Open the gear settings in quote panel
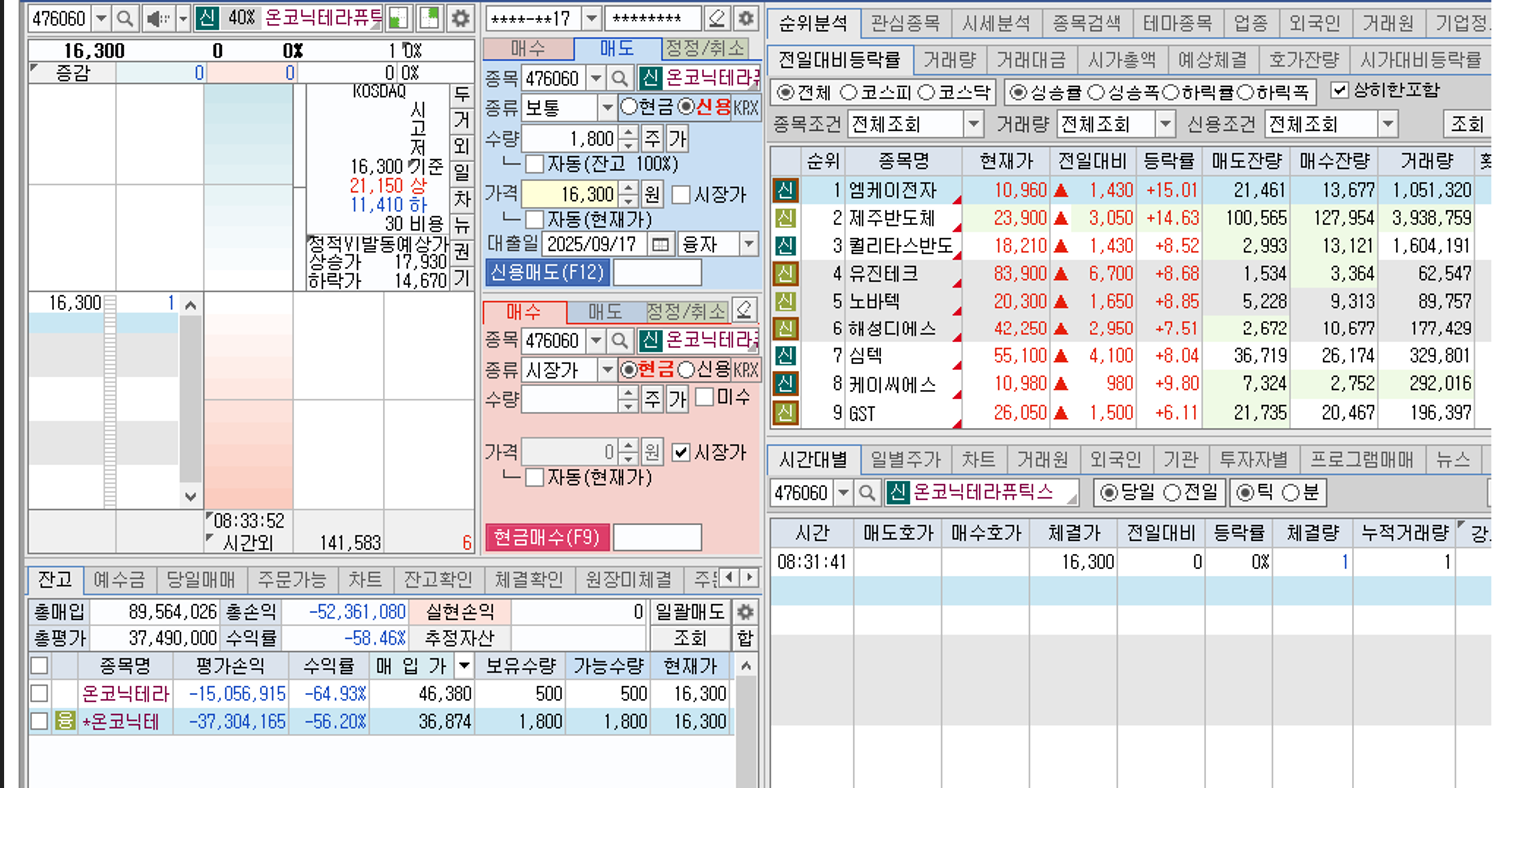The height and width of the screenshot is (864, 1528). 460,18
